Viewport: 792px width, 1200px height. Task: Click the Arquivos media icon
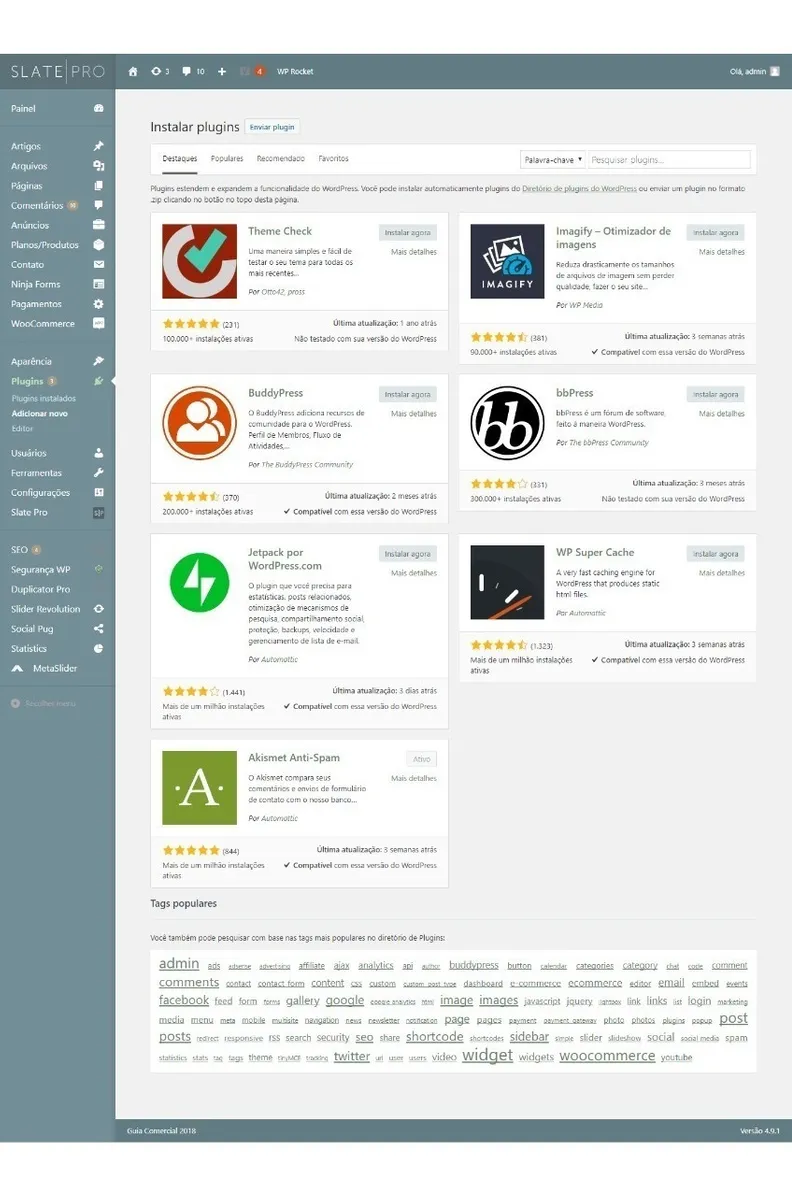click(98, 166)
